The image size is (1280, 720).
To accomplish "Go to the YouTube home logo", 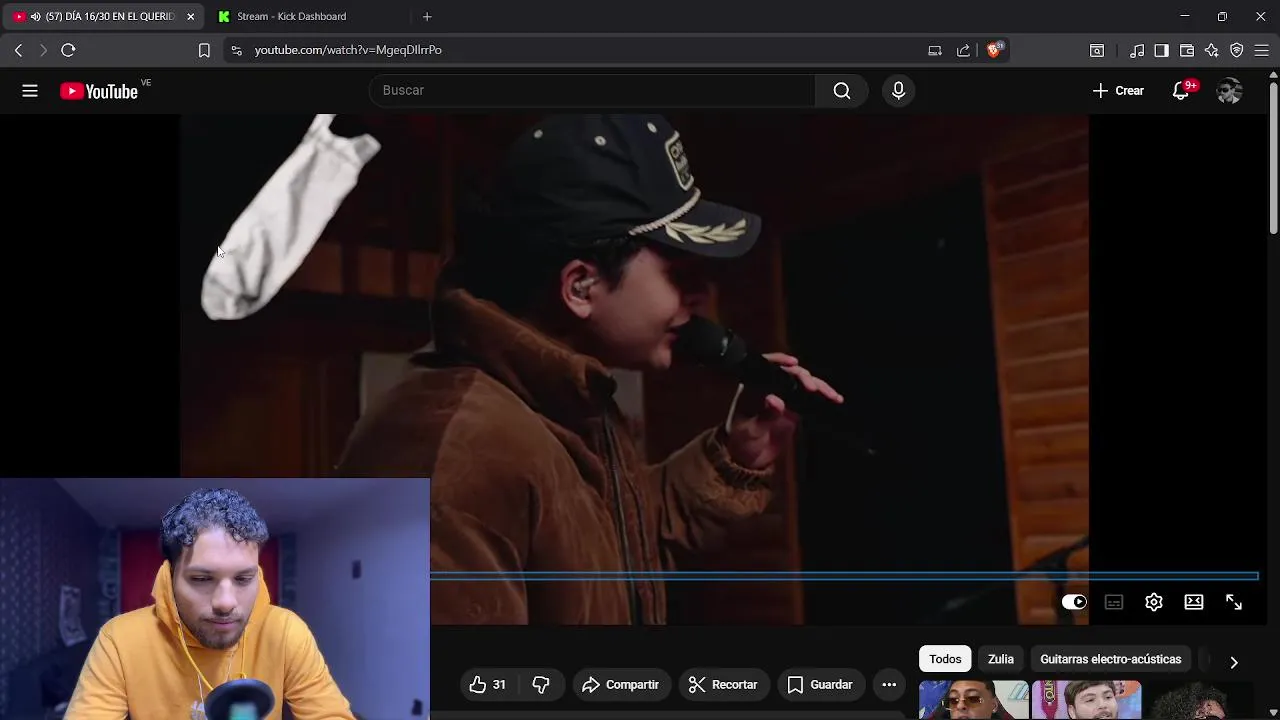I will pyautogui.click(x=99, y=91).
